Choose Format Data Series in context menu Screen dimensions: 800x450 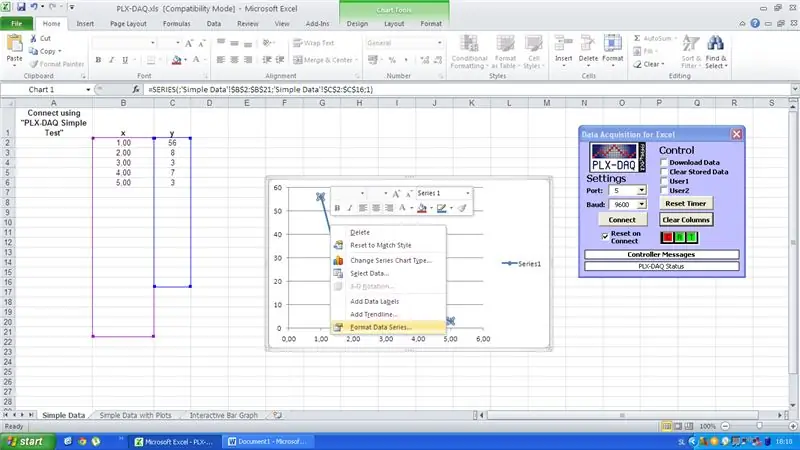[x=388, y=327]
